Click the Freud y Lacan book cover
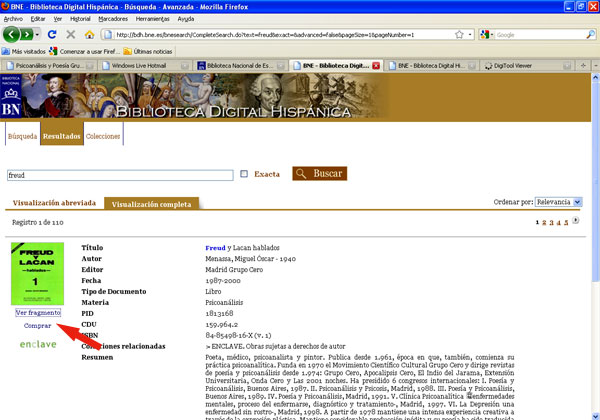The width and height of the screenshot is (600, 420). click(38, 273)
